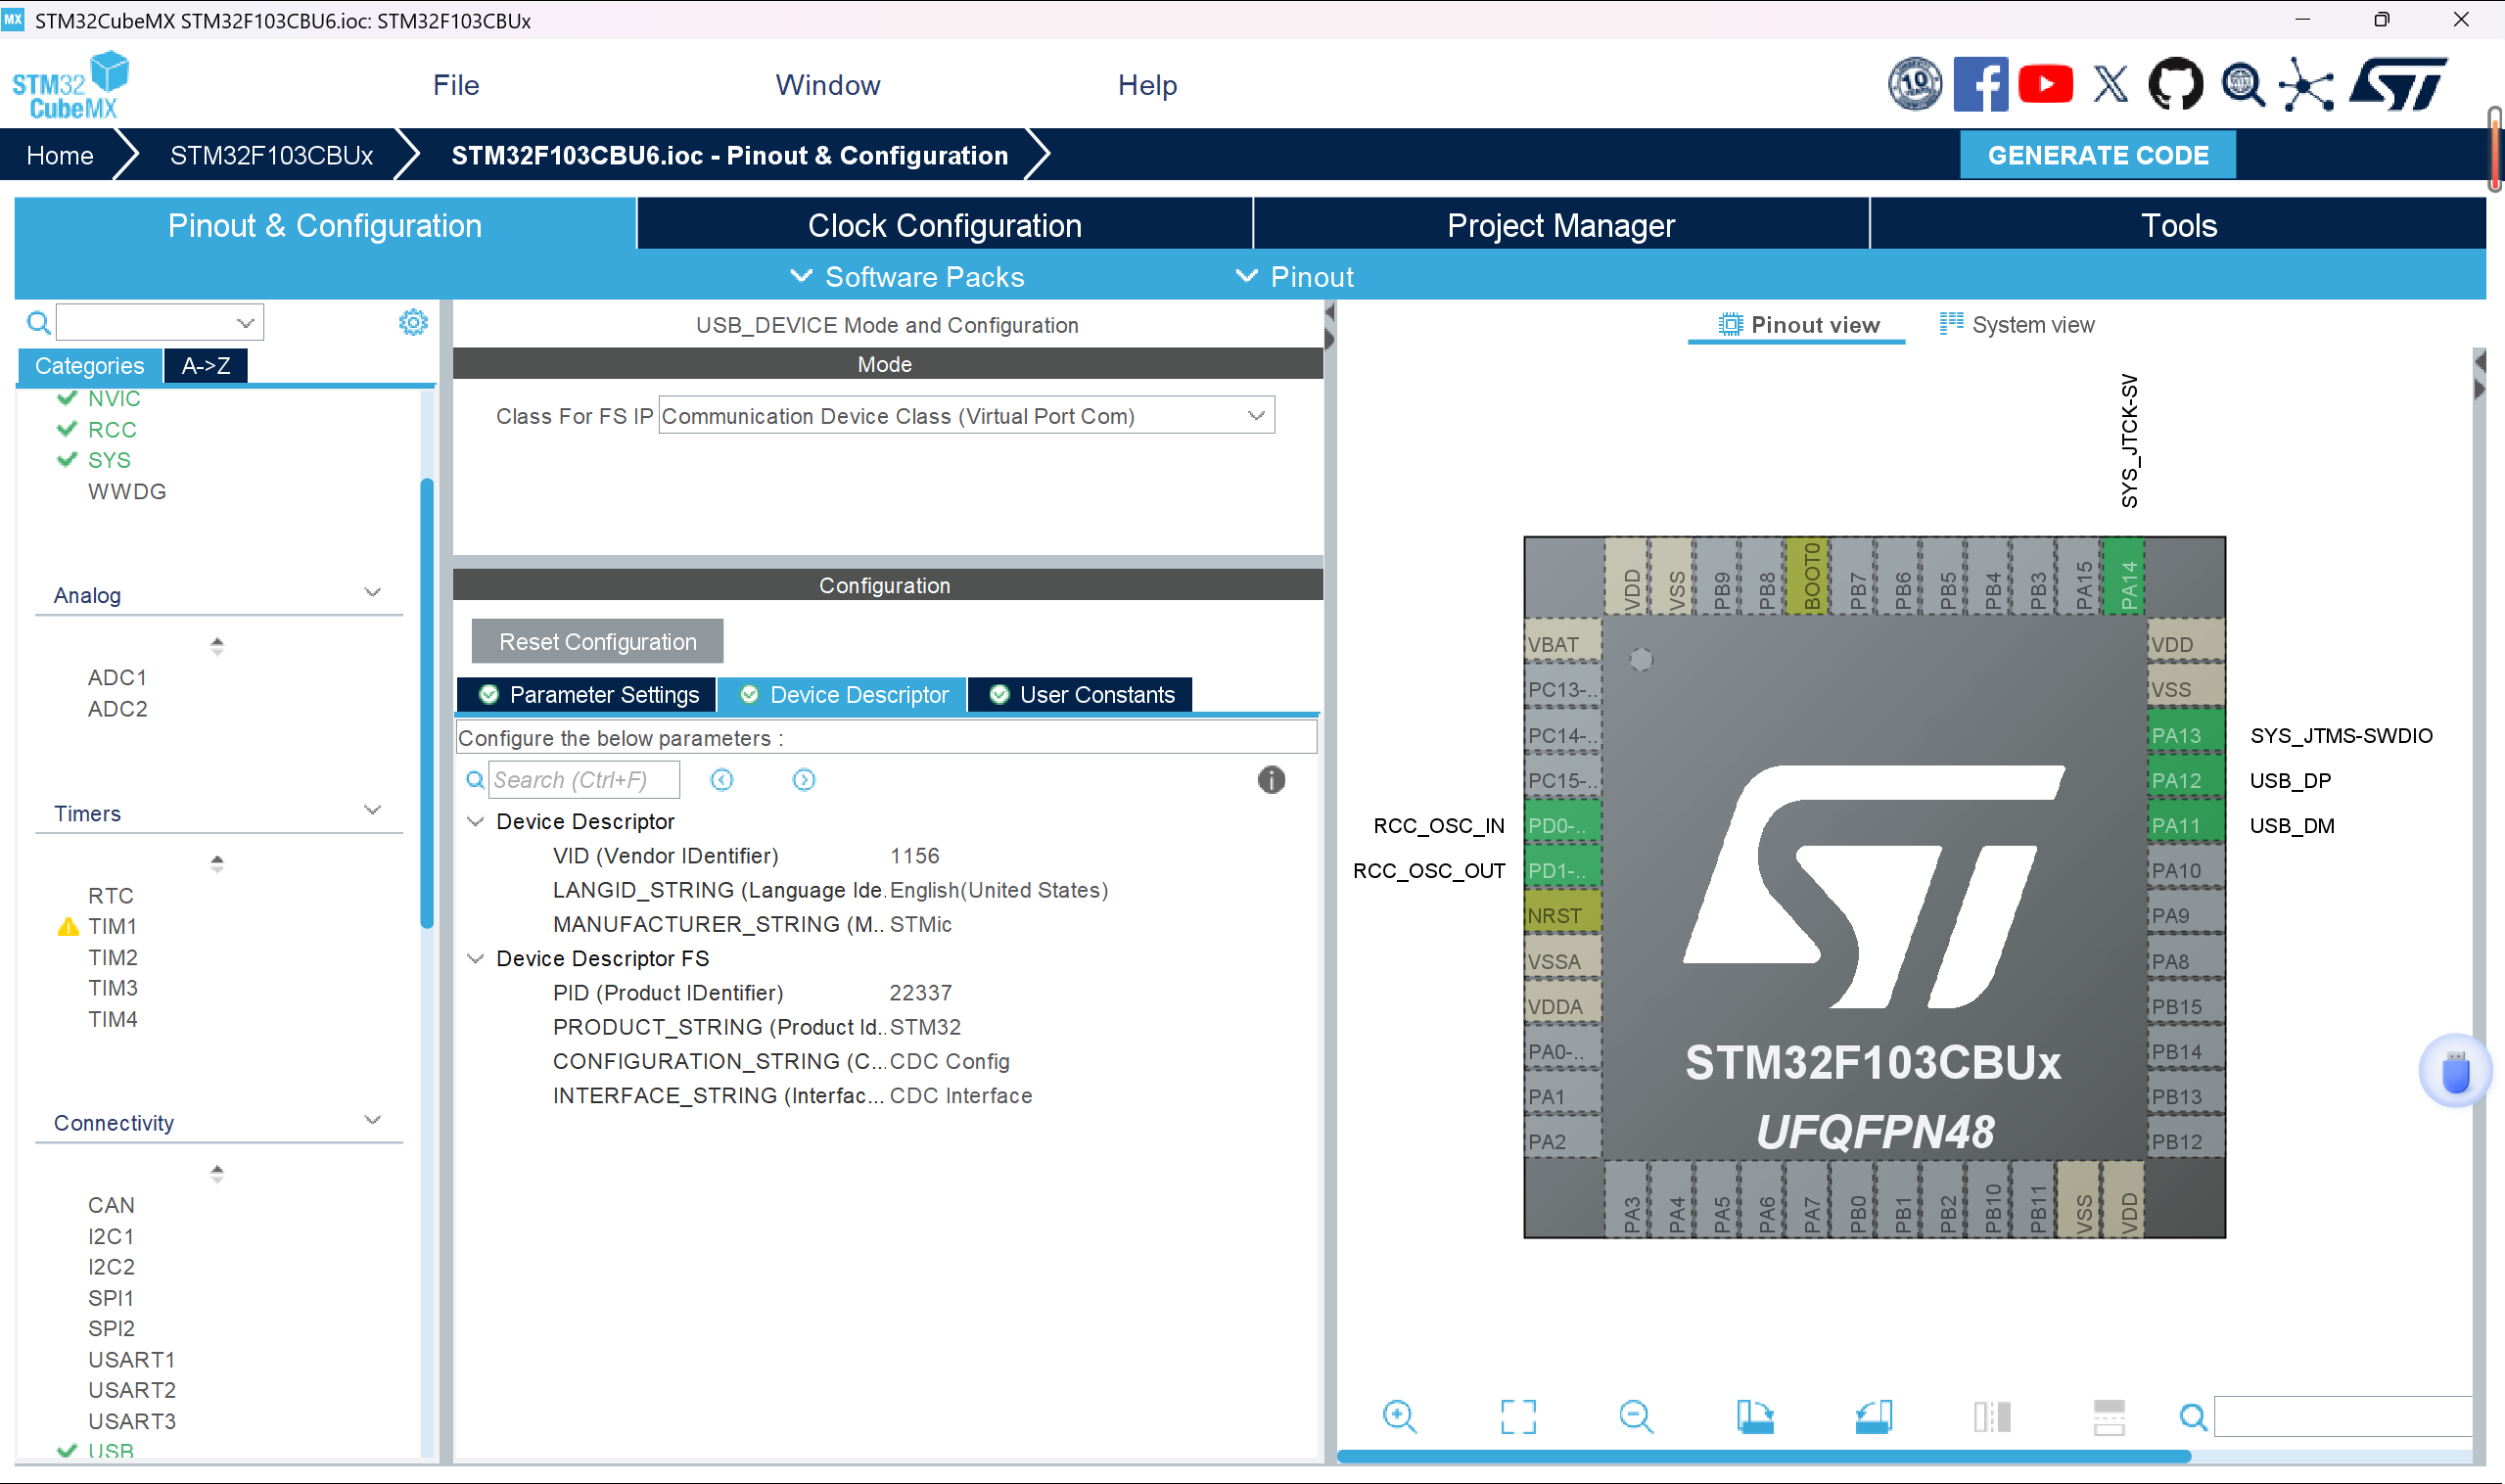
Task: Click the STM32F103CBUx breadcrumb
Action: pyautogui.click(x=271, y=156)
